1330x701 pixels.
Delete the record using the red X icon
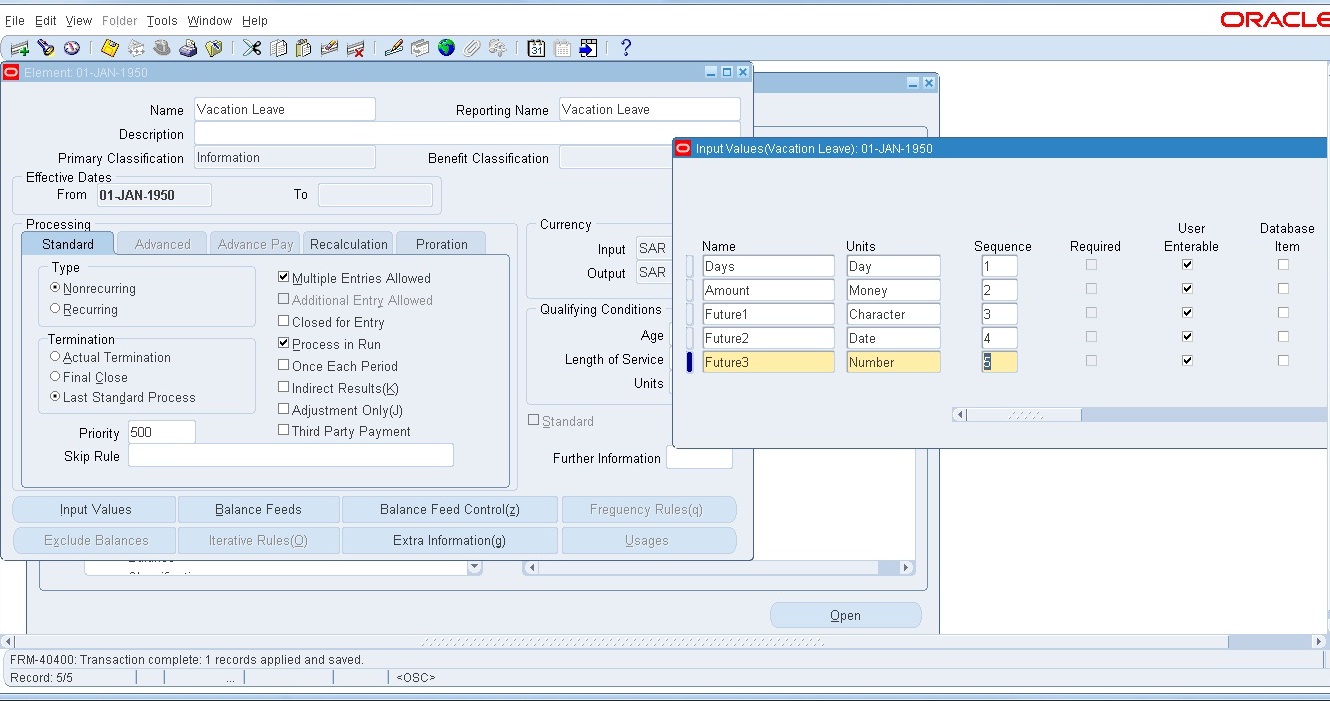pos(354,47)
